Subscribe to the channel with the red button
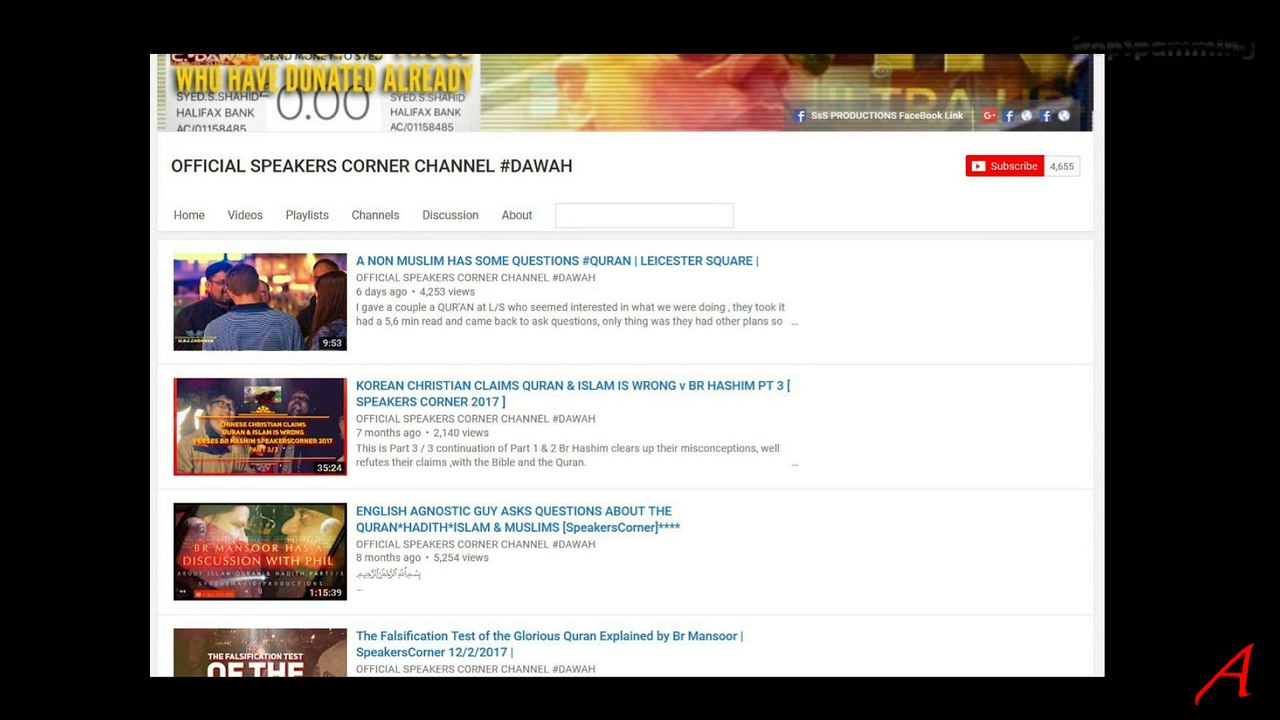Viewport: 1280px width, 720px height. (x=1005, y=166)
